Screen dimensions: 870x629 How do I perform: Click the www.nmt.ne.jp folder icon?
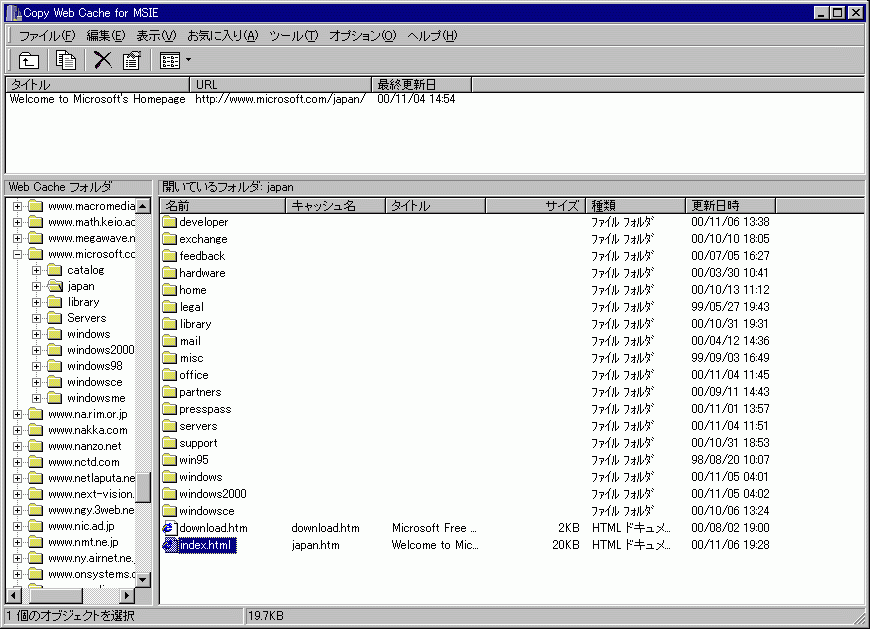click(x=36, y=542)
